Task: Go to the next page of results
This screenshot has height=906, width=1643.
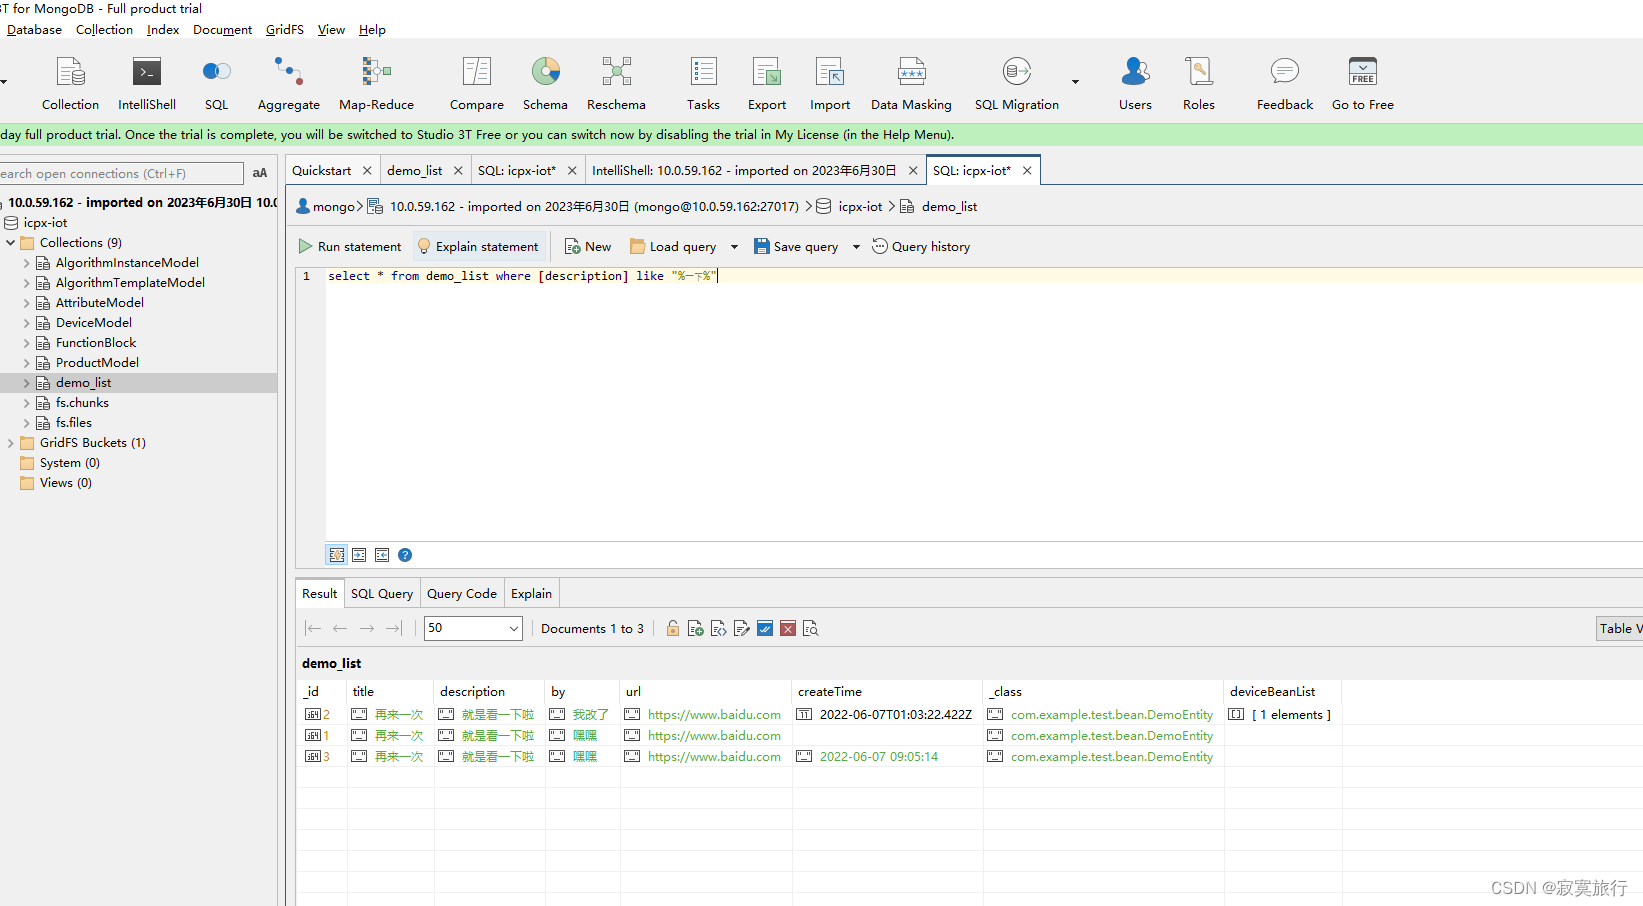Action: (x=367, y=628)
